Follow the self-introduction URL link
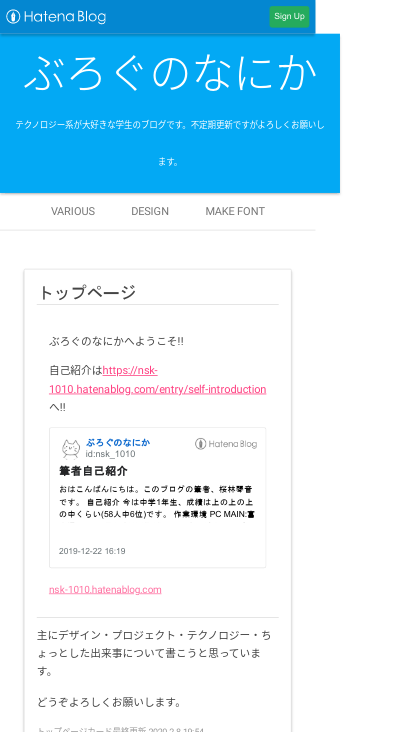Viewport: 412px width, 732px height. click(158, 380)
